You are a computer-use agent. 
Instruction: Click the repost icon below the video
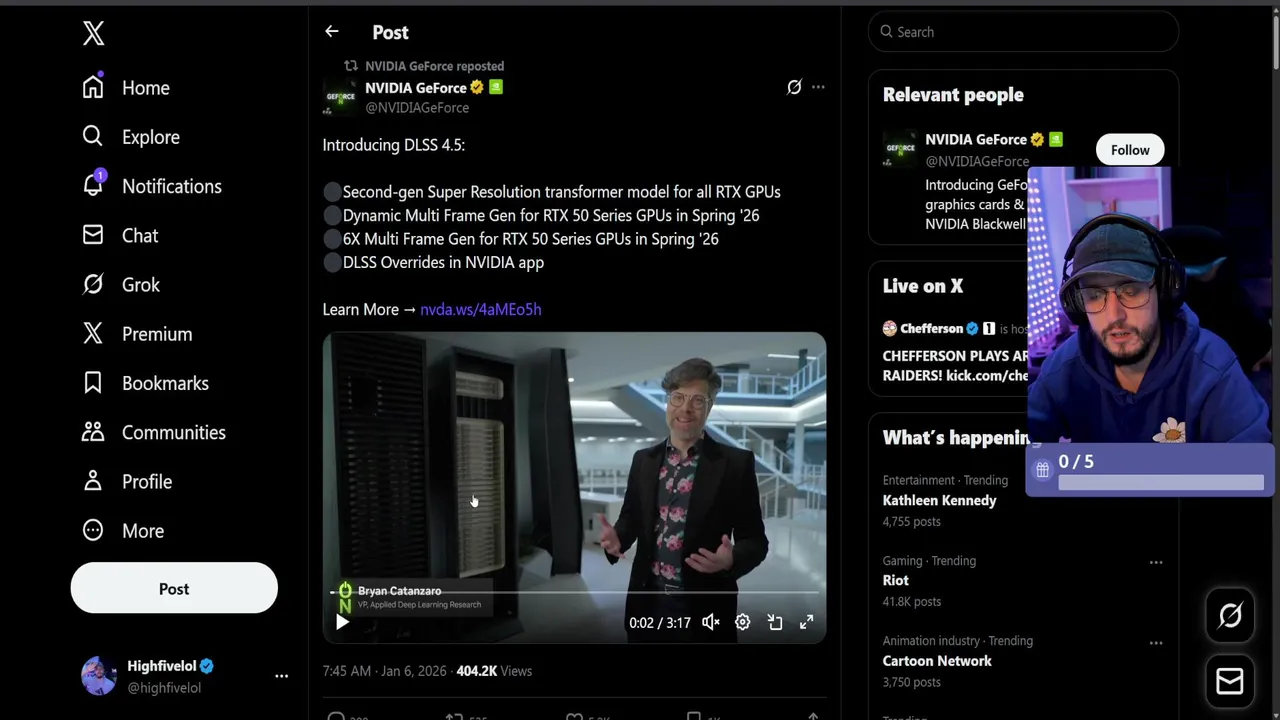[454, 716]
